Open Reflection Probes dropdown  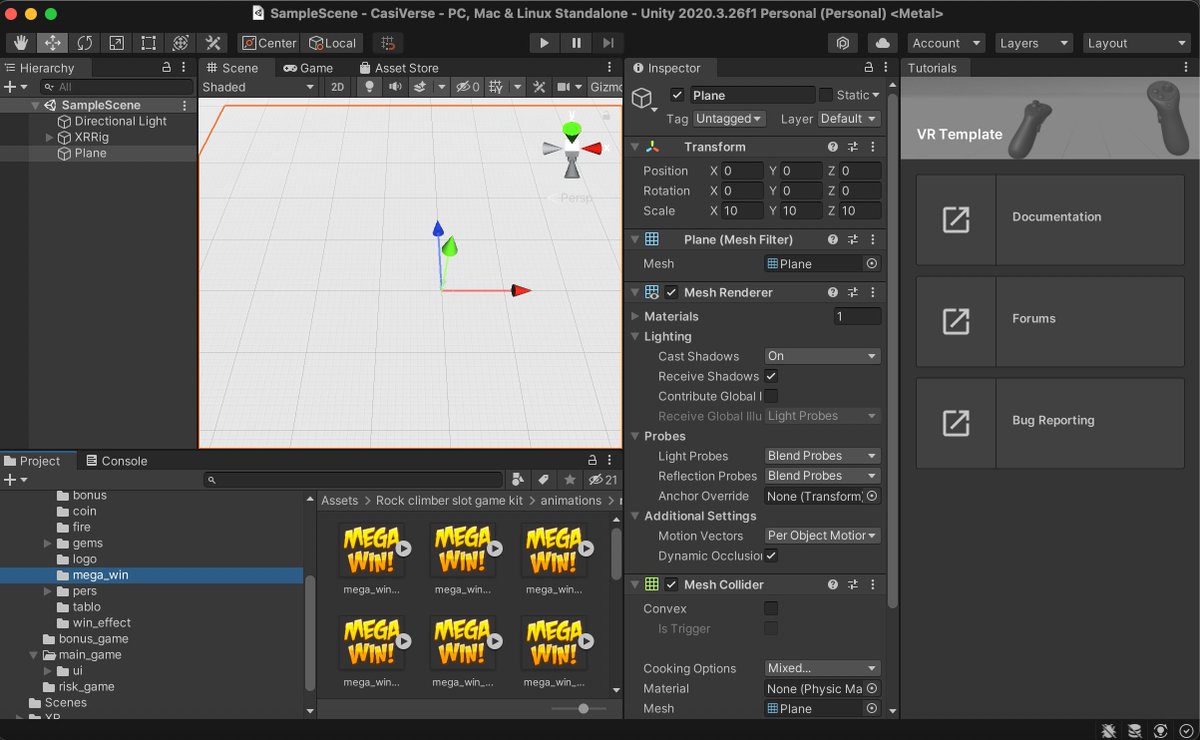[822, 476]
